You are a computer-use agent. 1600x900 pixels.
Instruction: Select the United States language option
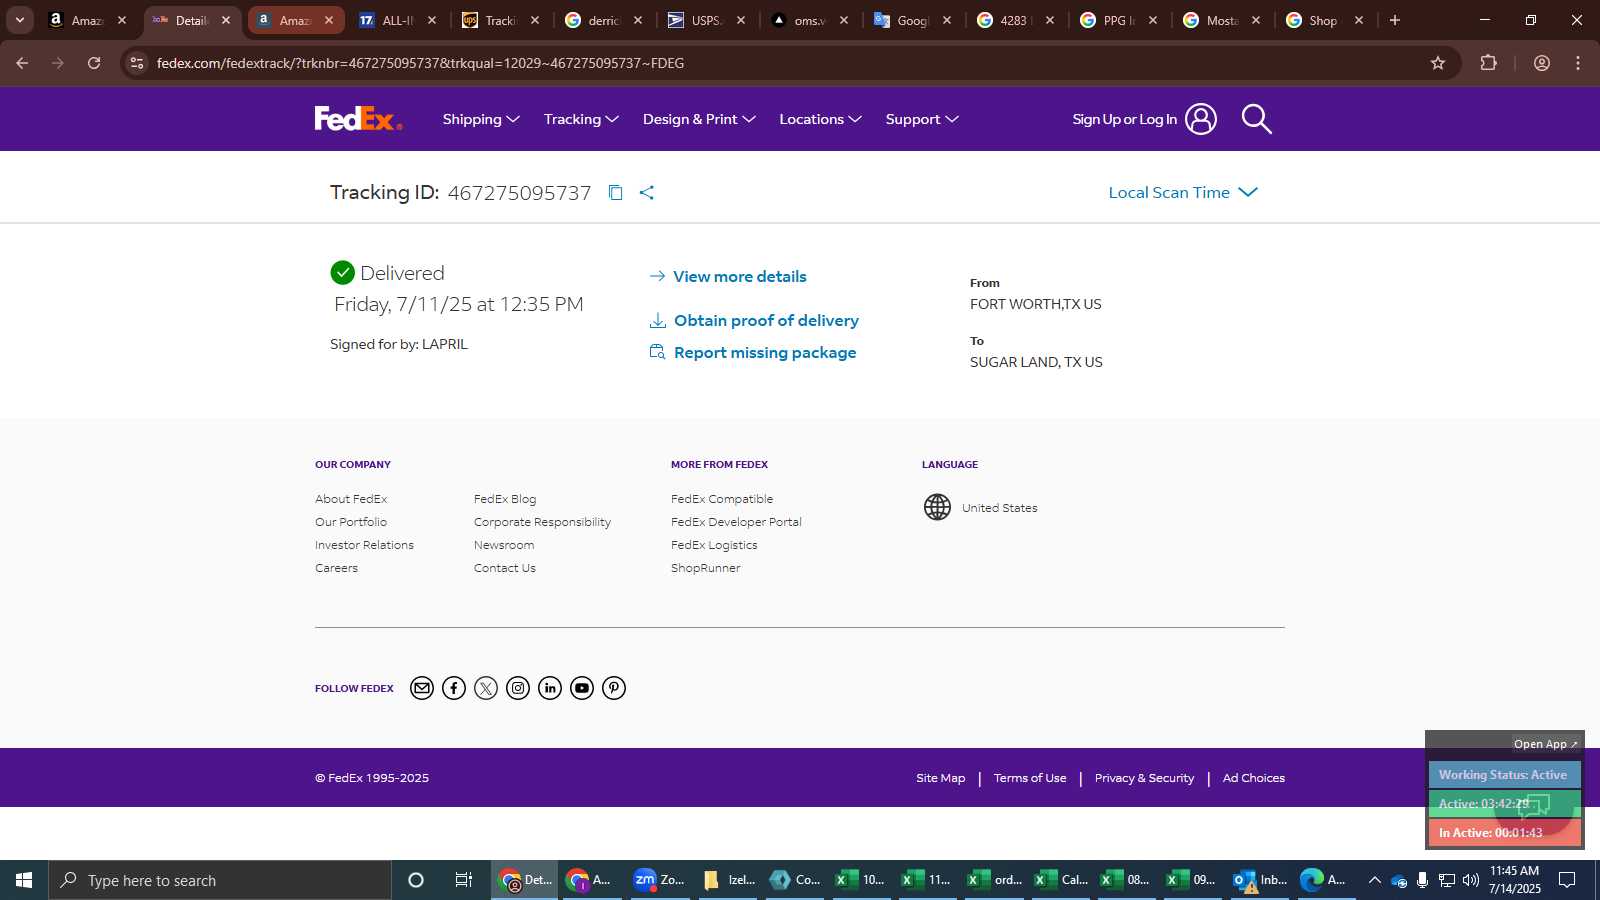(1000, 508)
